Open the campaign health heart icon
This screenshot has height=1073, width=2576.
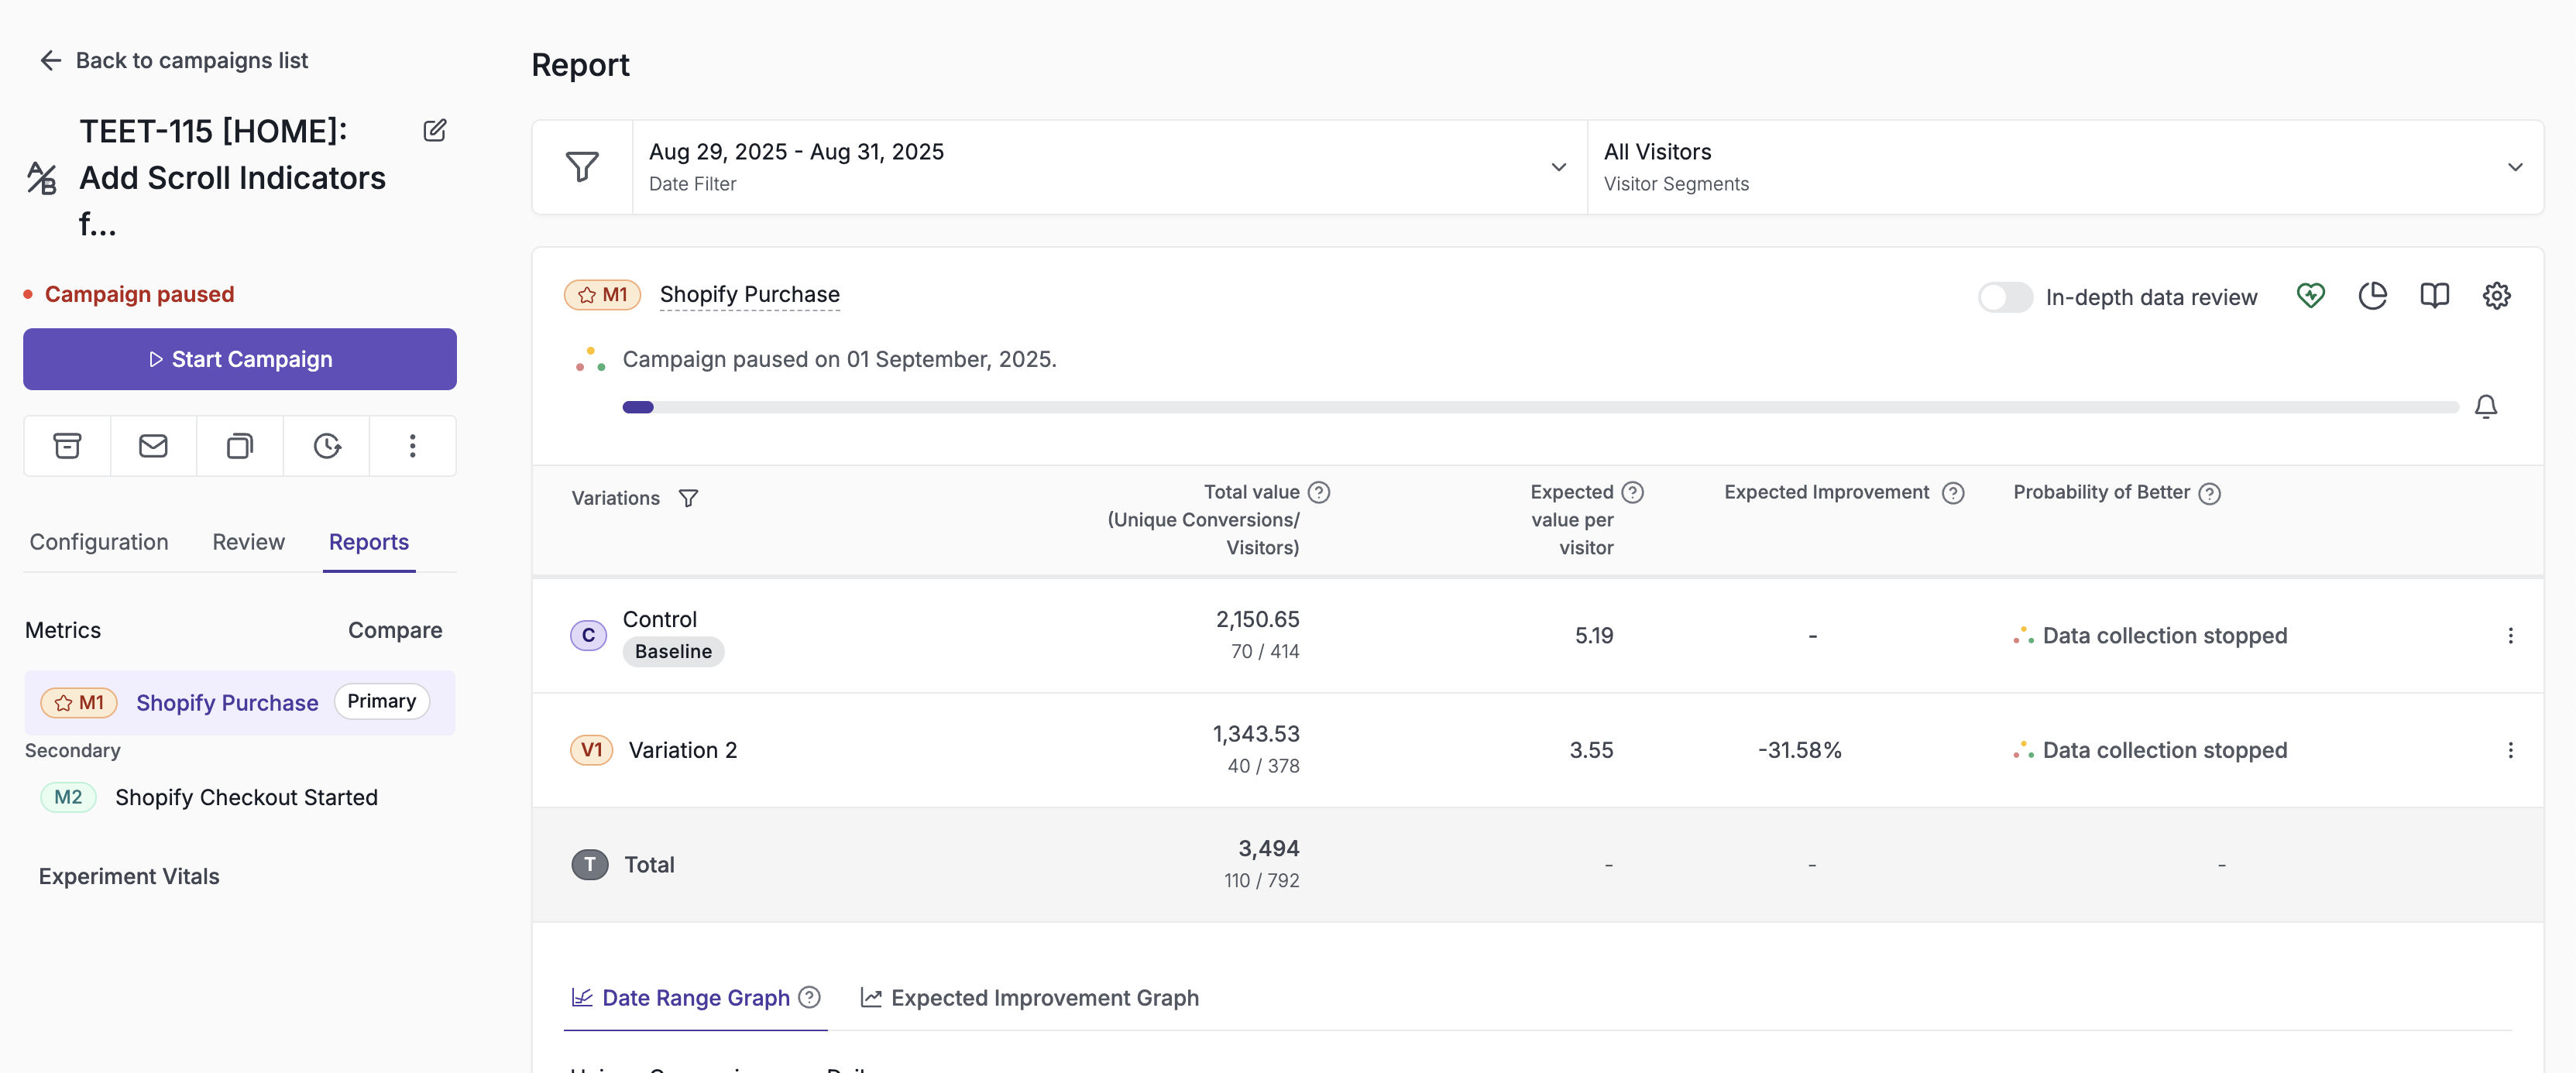(2310, 296)
